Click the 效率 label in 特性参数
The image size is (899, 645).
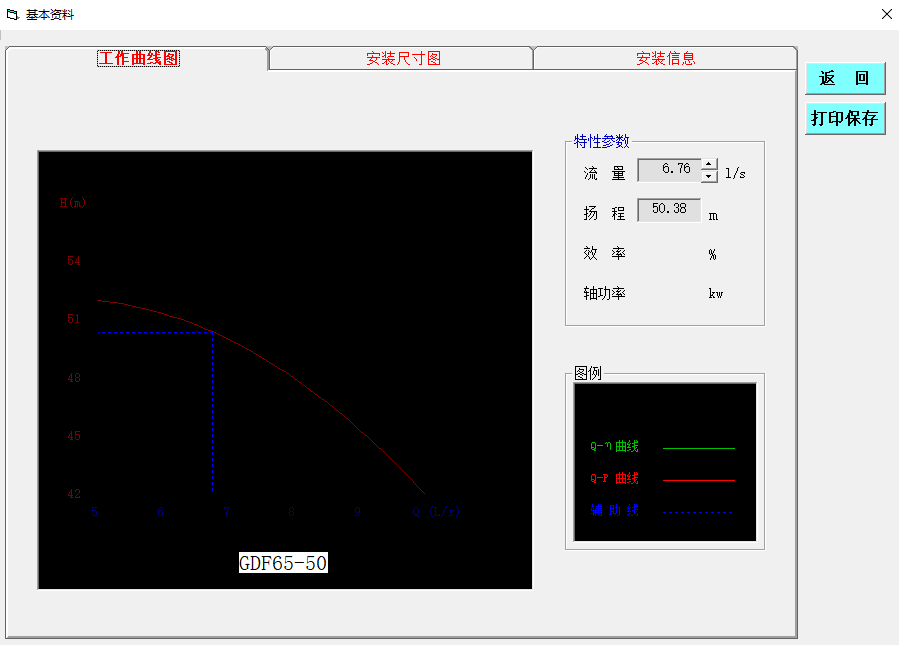[x=604, y=253]
